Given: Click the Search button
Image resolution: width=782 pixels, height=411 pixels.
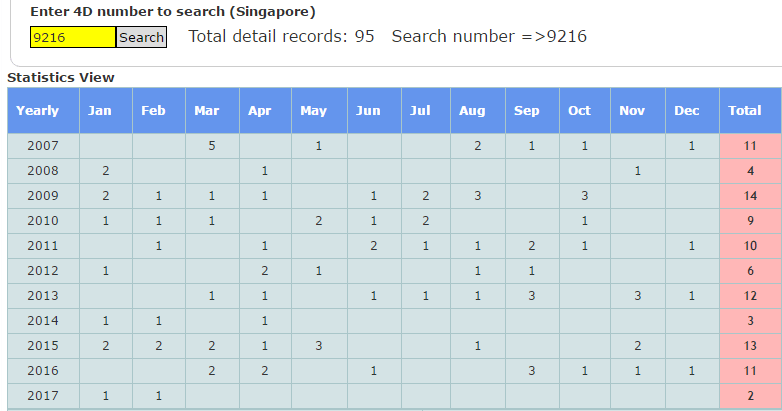Looking at the screenshot, I should click(x=141, y=37).
